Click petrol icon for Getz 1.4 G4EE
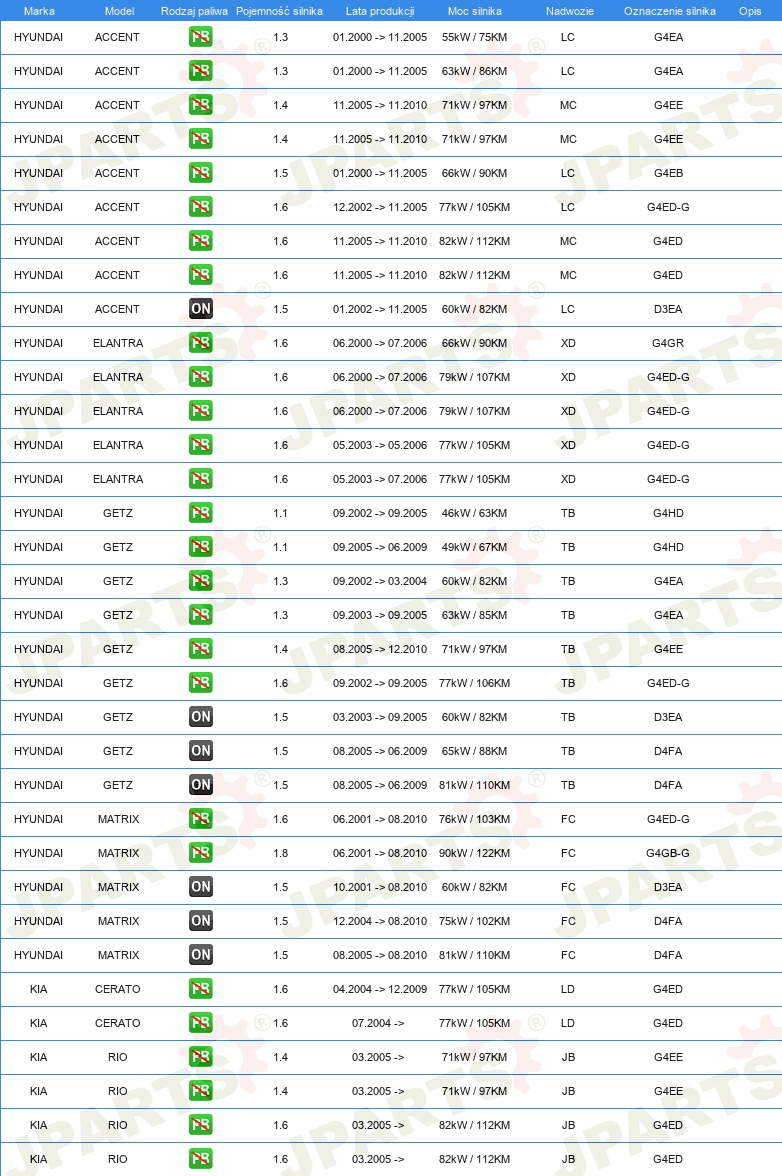Screen dimensions: 782x1176 click(x=200, y=649)
